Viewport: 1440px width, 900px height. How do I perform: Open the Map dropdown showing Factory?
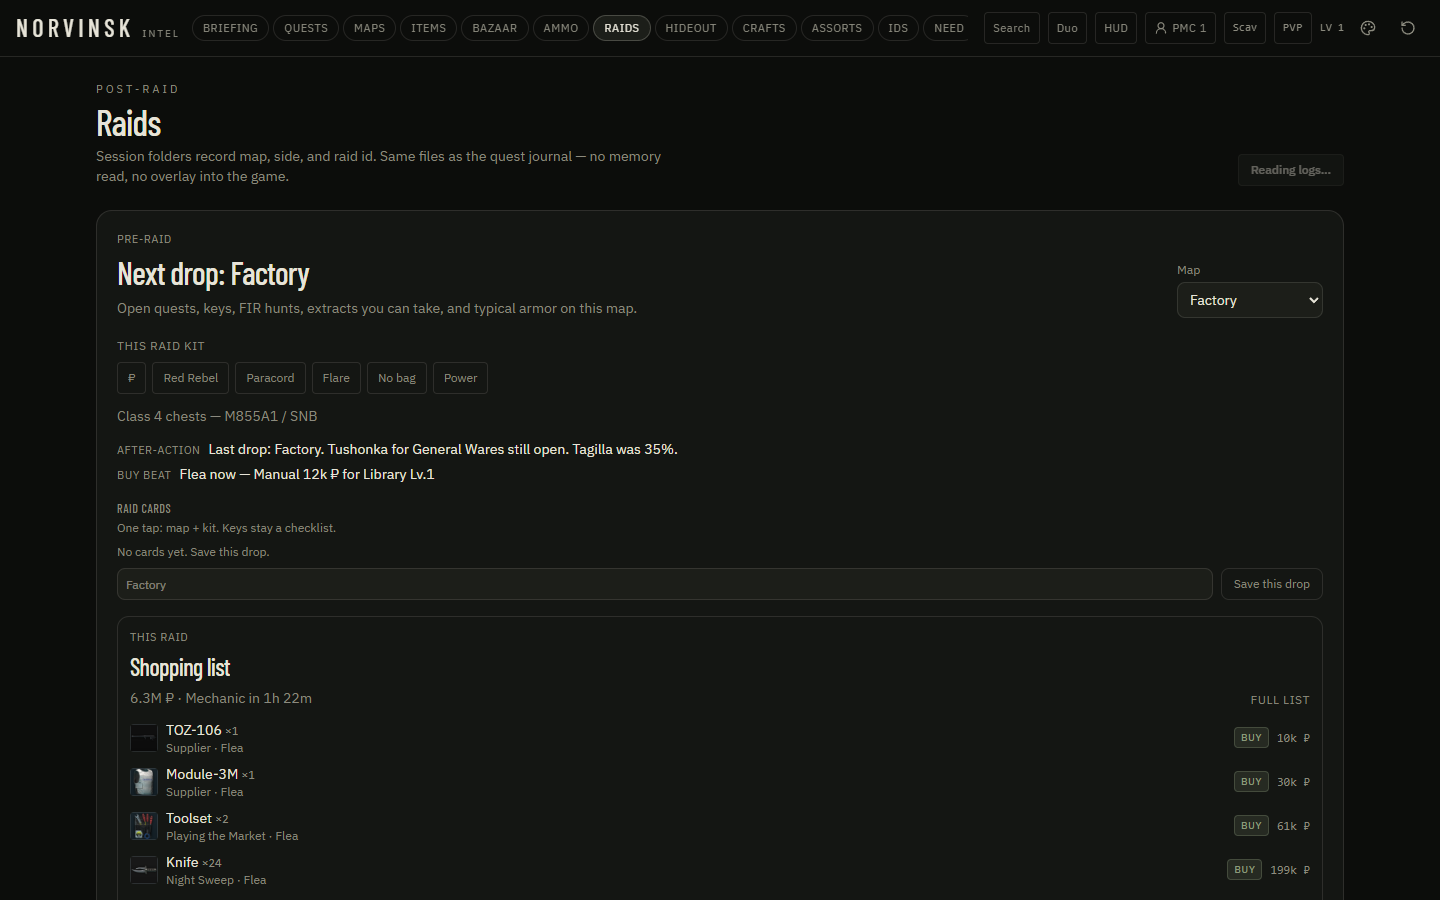tap(1250, 300)
